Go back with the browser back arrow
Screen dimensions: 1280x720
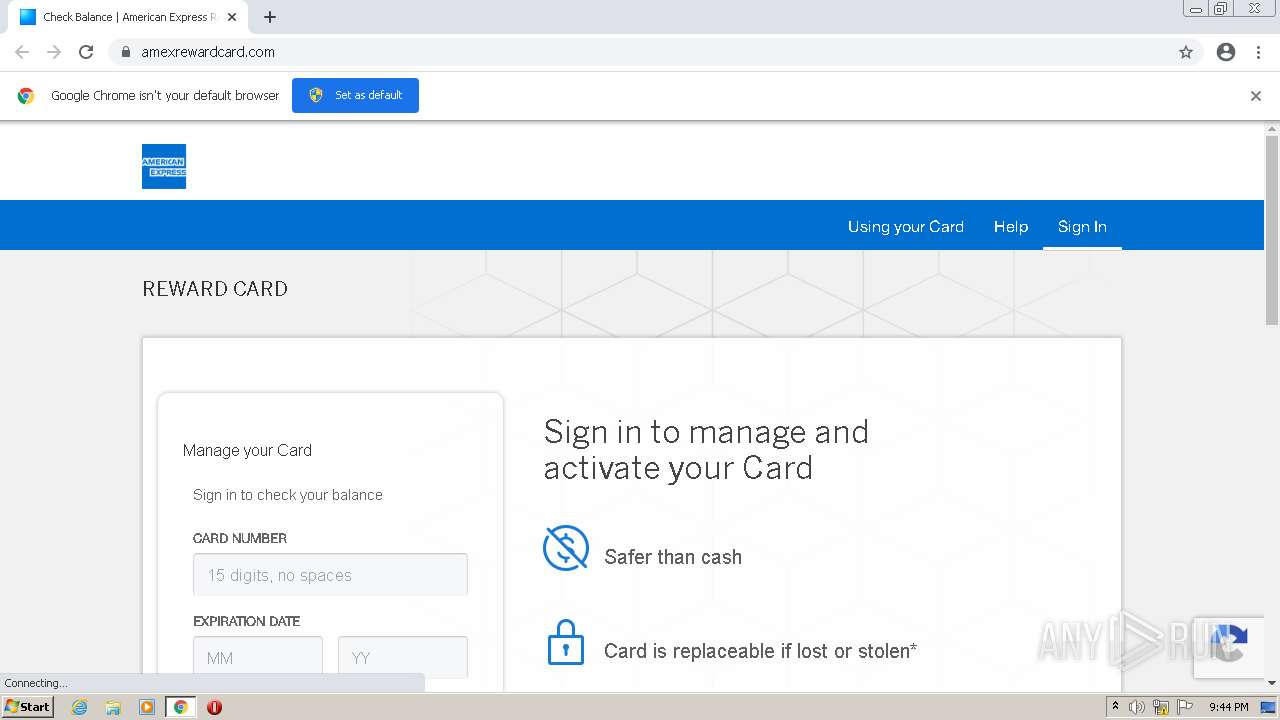pos(22,52)
